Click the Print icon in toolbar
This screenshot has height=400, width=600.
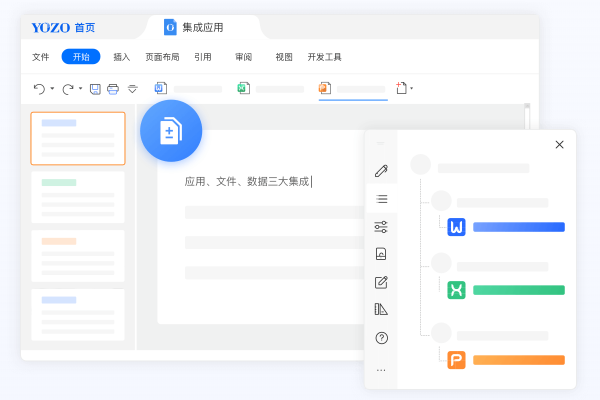[113, 89]
